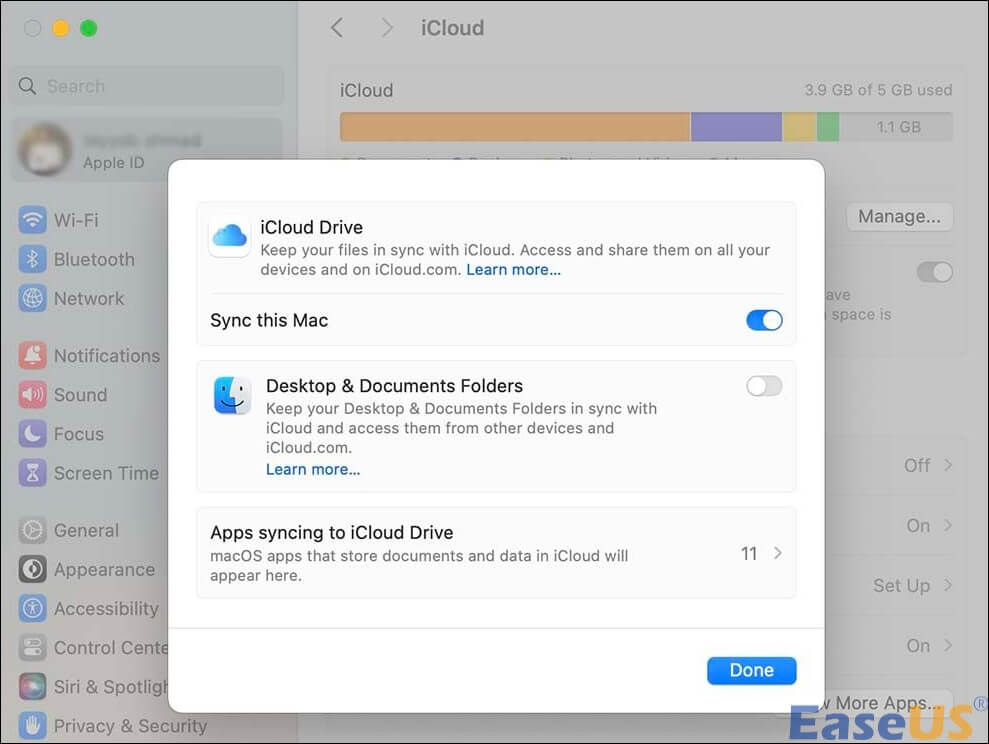Turn off Sync this Mac switch
Image resolution: width=989 pixels, height=744 pixels.
[x=764, y=320]
